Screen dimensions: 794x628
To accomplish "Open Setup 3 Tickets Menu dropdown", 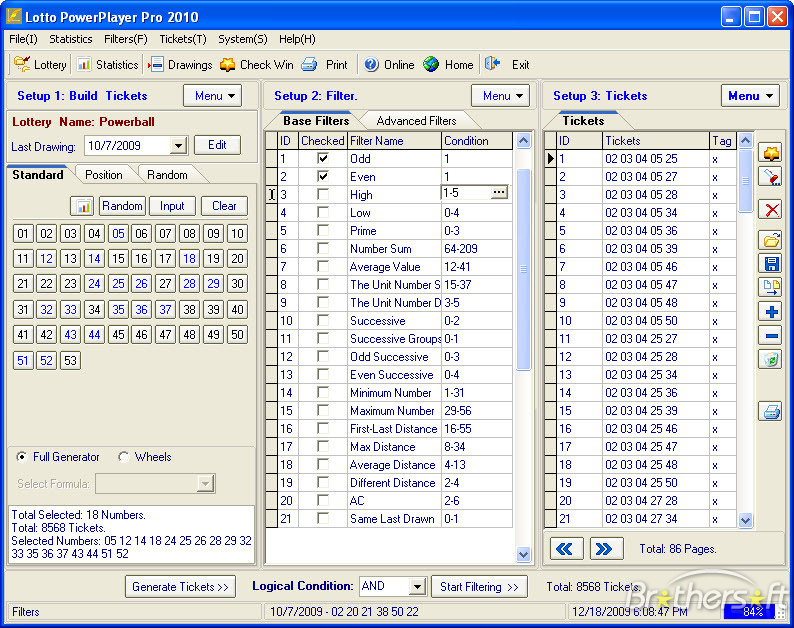I will tap(750, 96).
